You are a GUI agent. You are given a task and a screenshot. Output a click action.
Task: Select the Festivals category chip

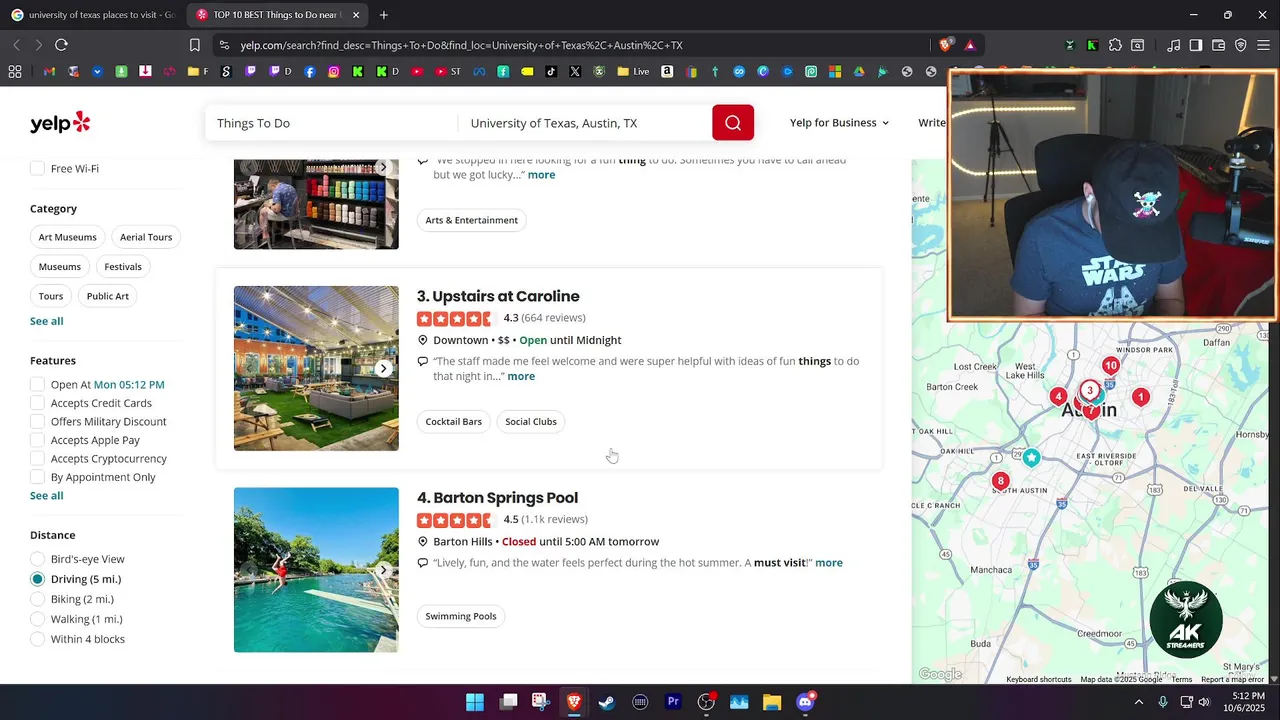(x=123, y=267)
